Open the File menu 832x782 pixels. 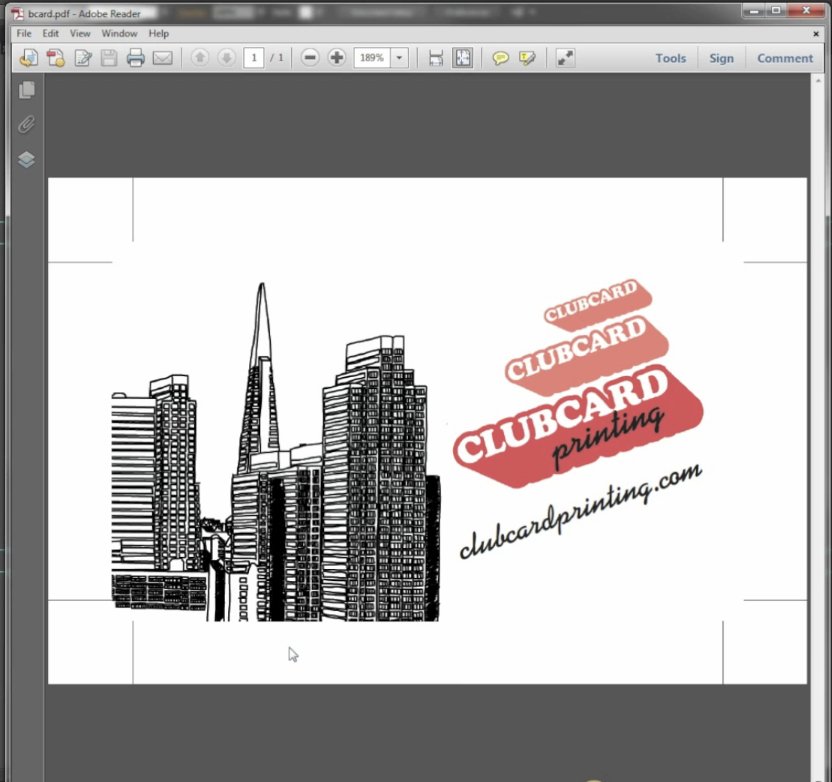pos(22,33)
